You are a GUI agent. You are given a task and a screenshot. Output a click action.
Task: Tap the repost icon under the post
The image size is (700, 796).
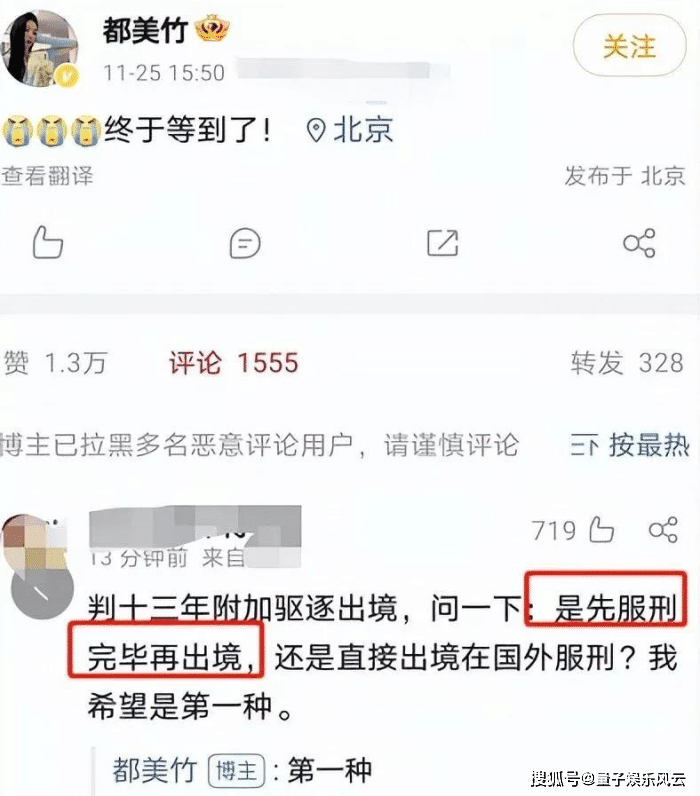click(442, 243)
